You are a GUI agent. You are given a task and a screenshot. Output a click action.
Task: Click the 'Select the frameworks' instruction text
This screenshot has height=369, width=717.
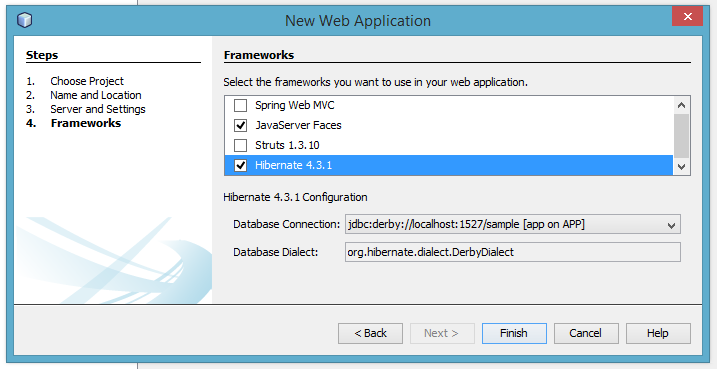click(375, 83)
